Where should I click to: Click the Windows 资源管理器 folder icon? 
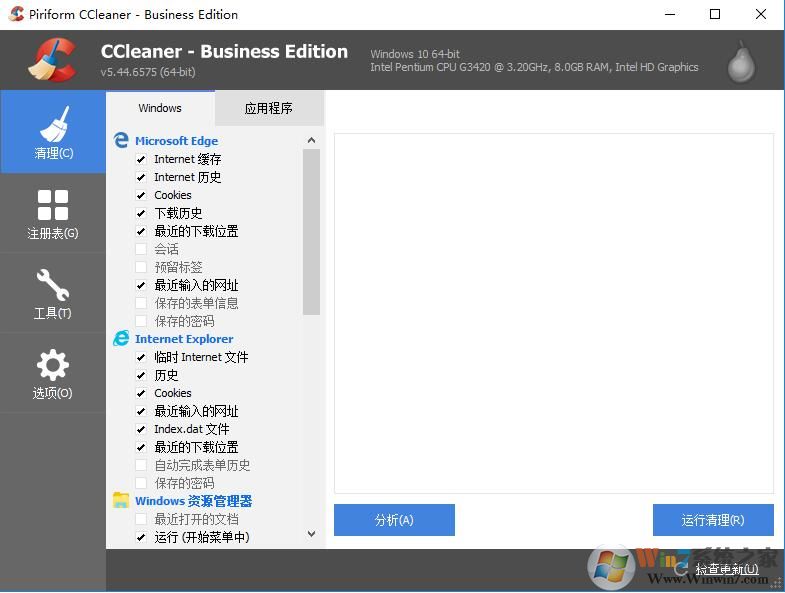pyautogui.click(x=121, y=501)
